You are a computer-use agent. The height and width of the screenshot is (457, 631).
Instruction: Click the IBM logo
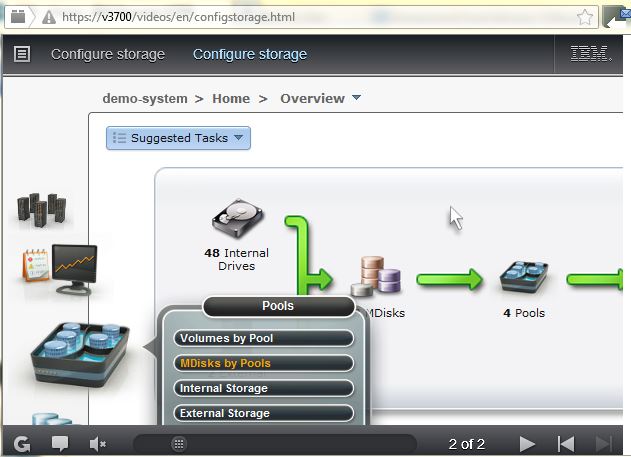590,54
